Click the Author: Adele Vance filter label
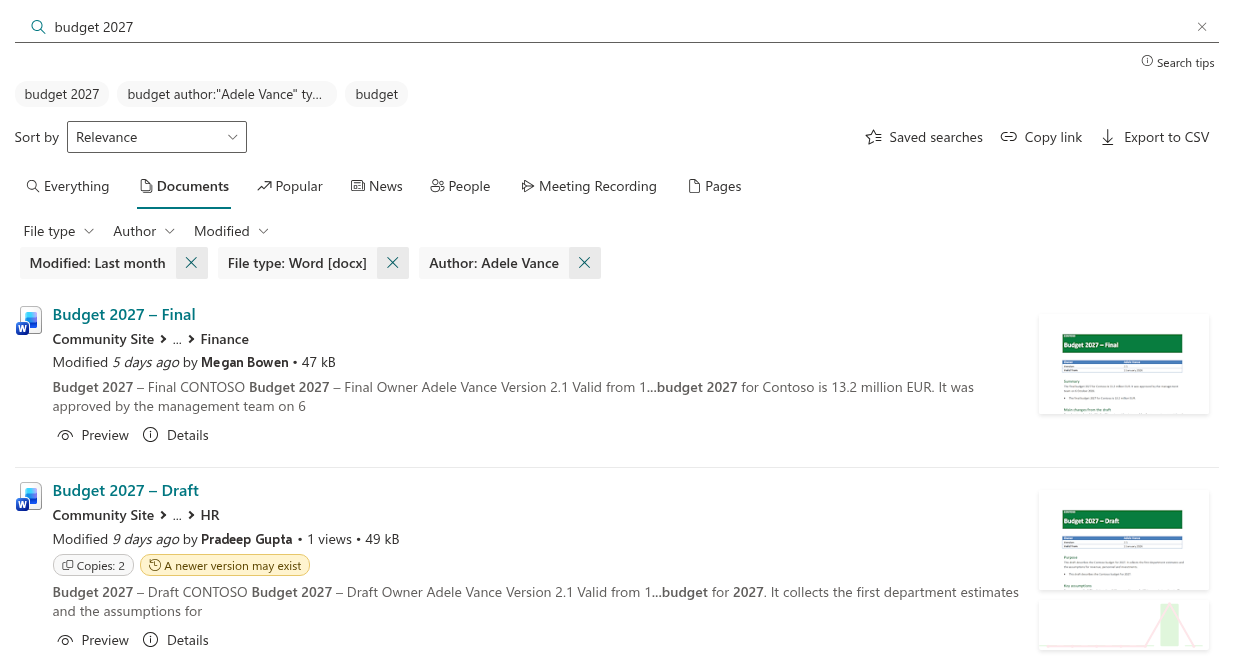Screen dimensions: 1235x660 tap(494, 263)
